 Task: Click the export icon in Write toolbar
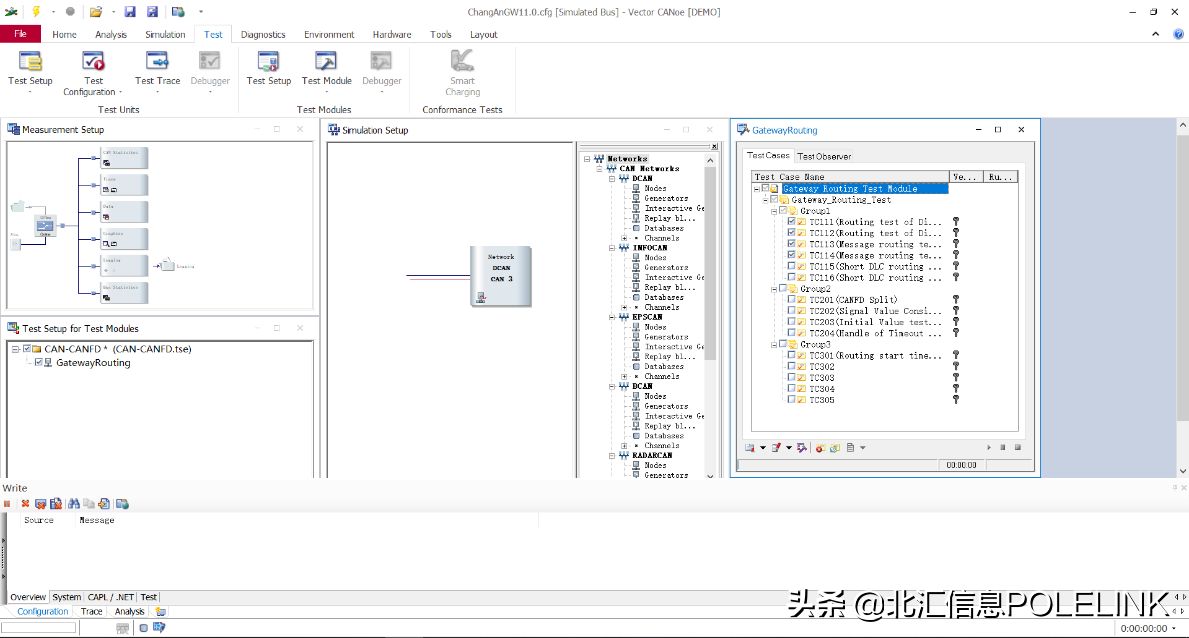104,504
